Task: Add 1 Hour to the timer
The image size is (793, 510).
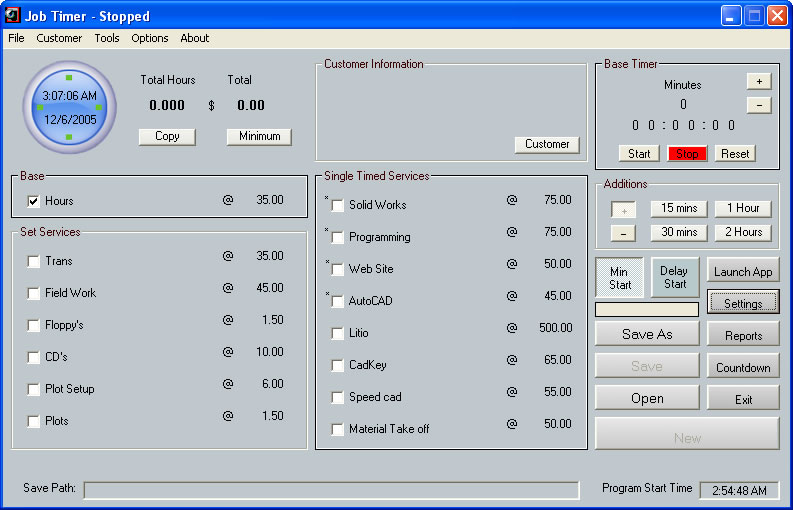Action: (743, 208)
